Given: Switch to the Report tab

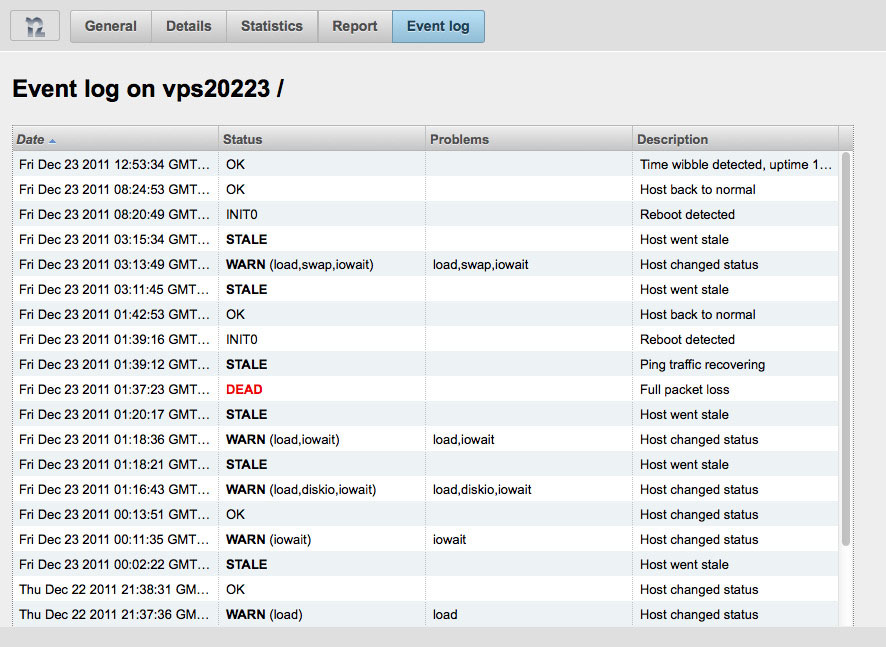Looking at the screenshot, I should (355, 27).
